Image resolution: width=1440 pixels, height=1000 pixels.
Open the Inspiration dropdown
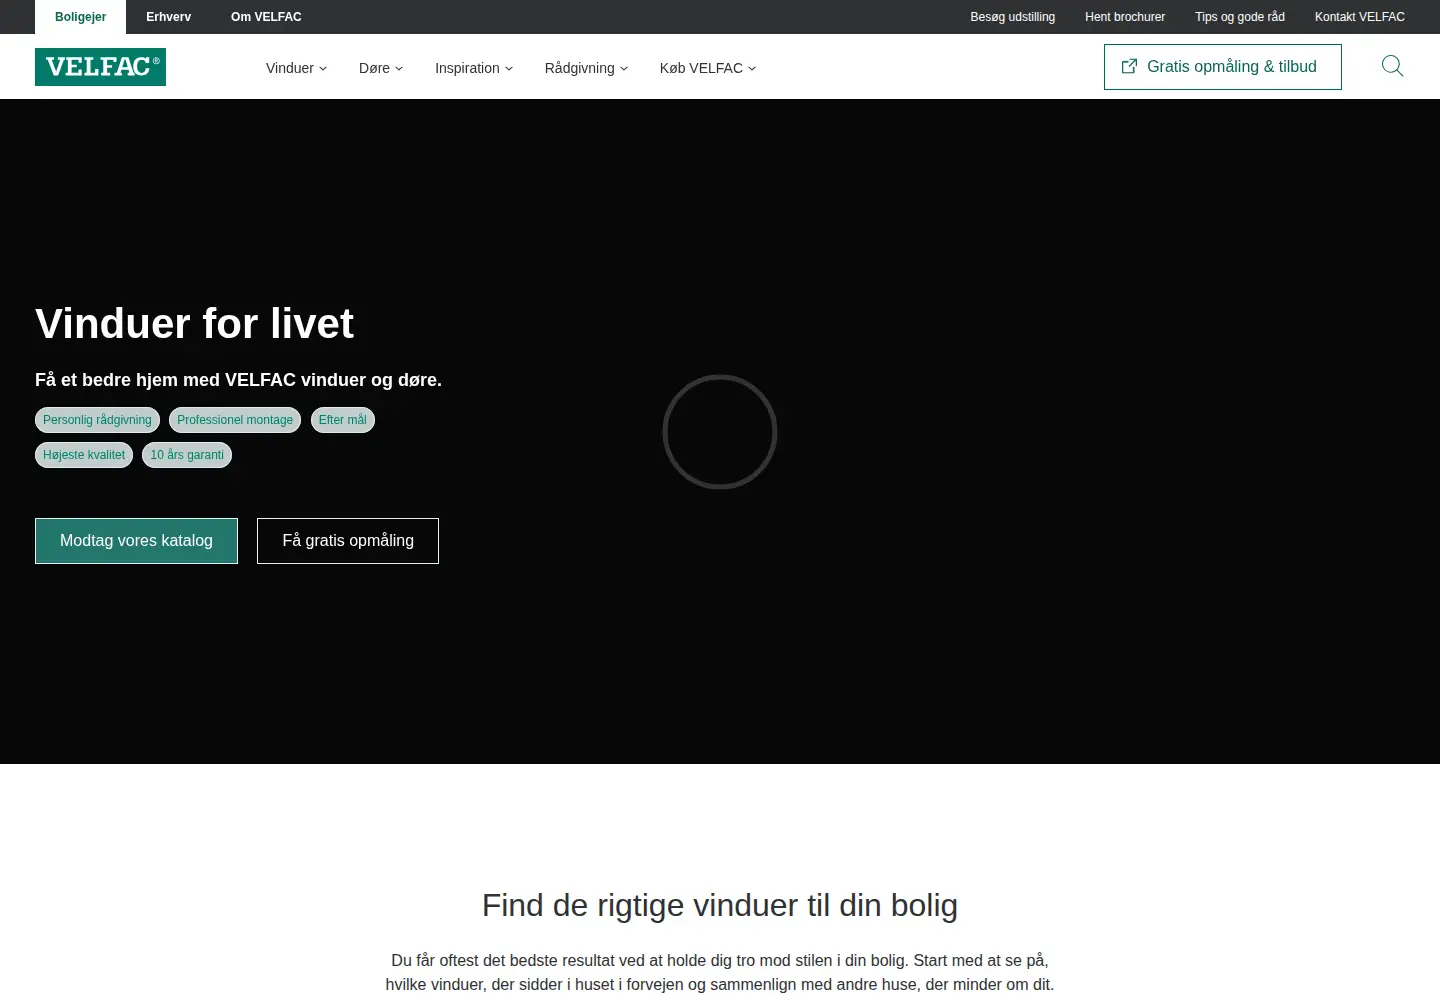[474, 68]
